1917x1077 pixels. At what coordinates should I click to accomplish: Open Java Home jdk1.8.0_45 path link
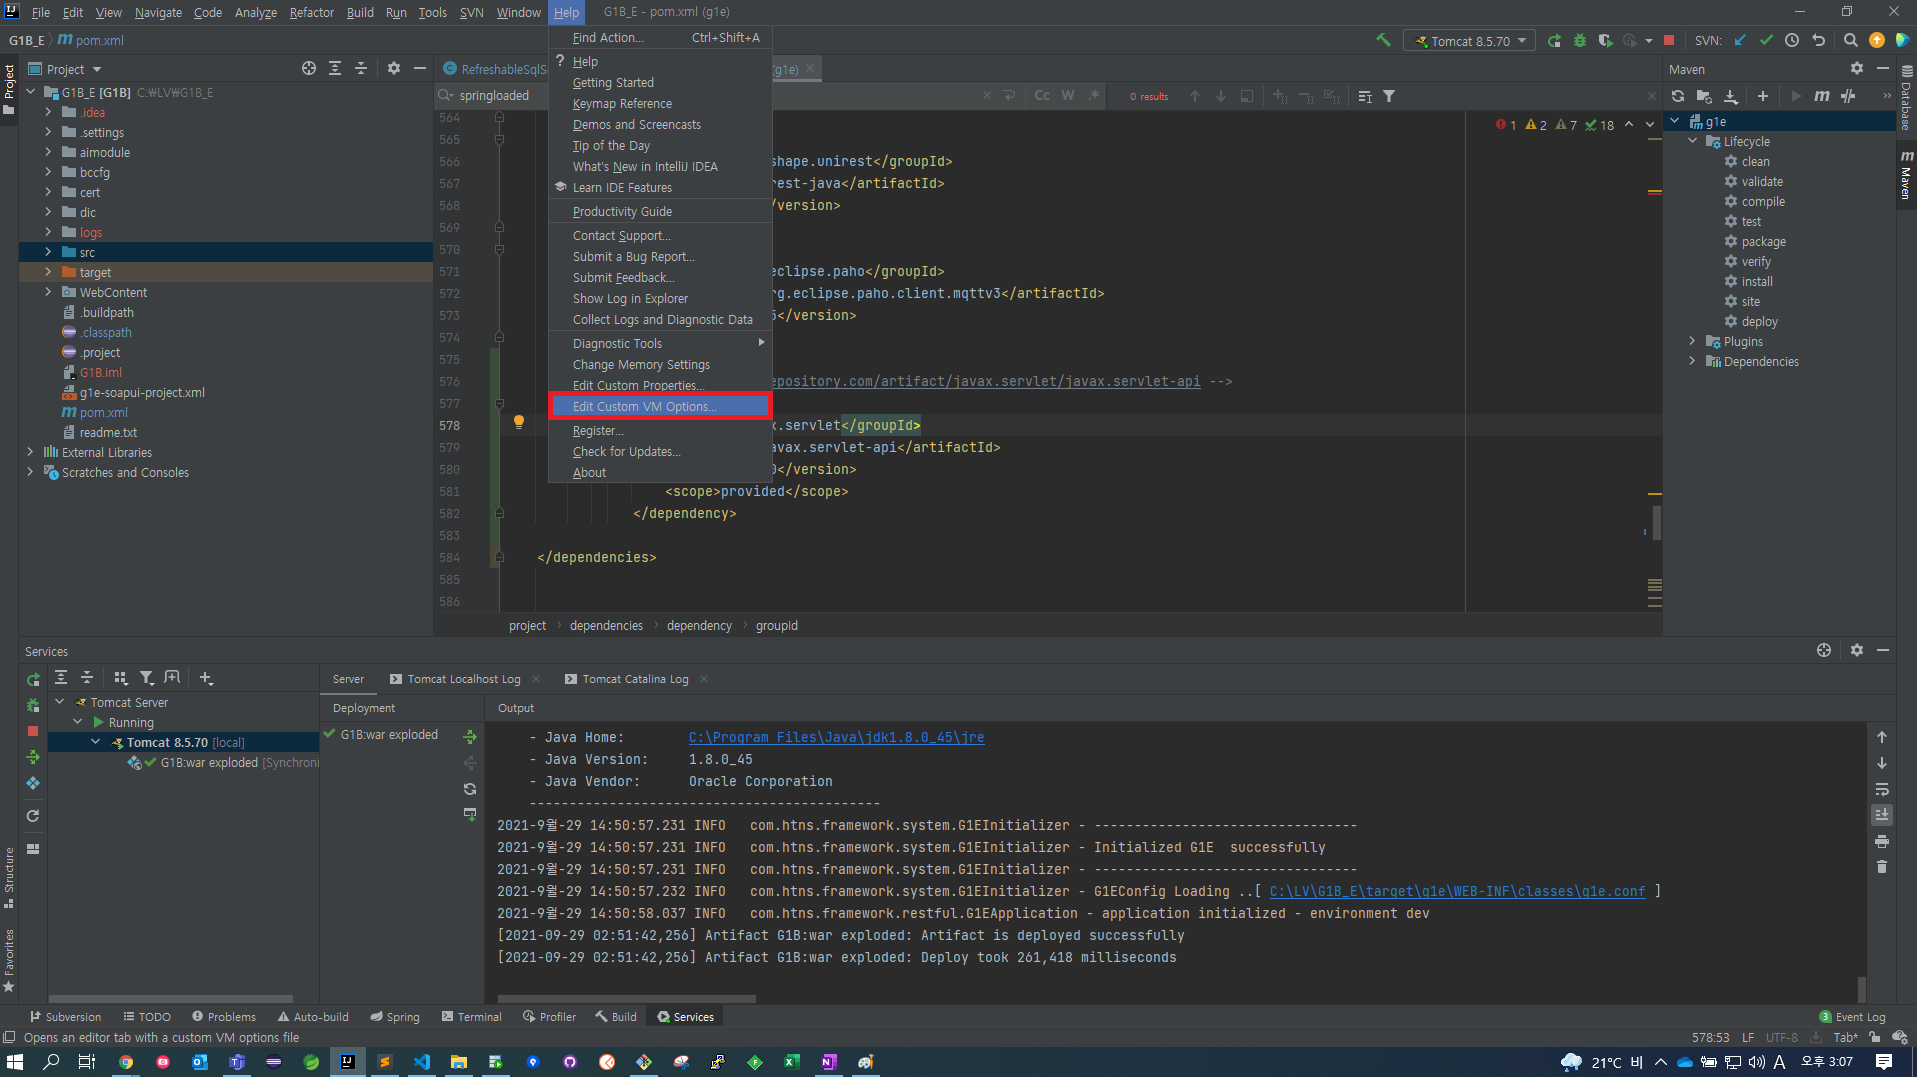[836, 737]
